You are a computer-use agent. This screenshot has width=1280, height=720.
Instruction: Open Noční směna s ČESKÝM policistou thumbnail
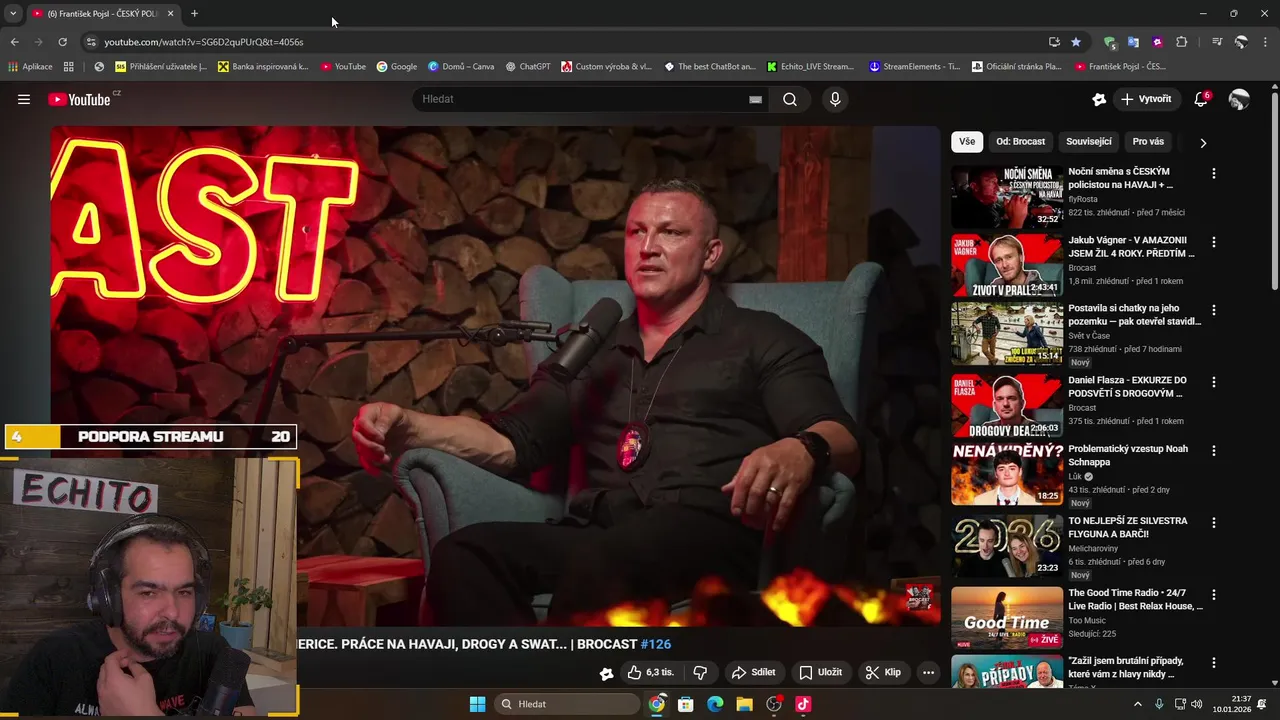(1007, 197)
